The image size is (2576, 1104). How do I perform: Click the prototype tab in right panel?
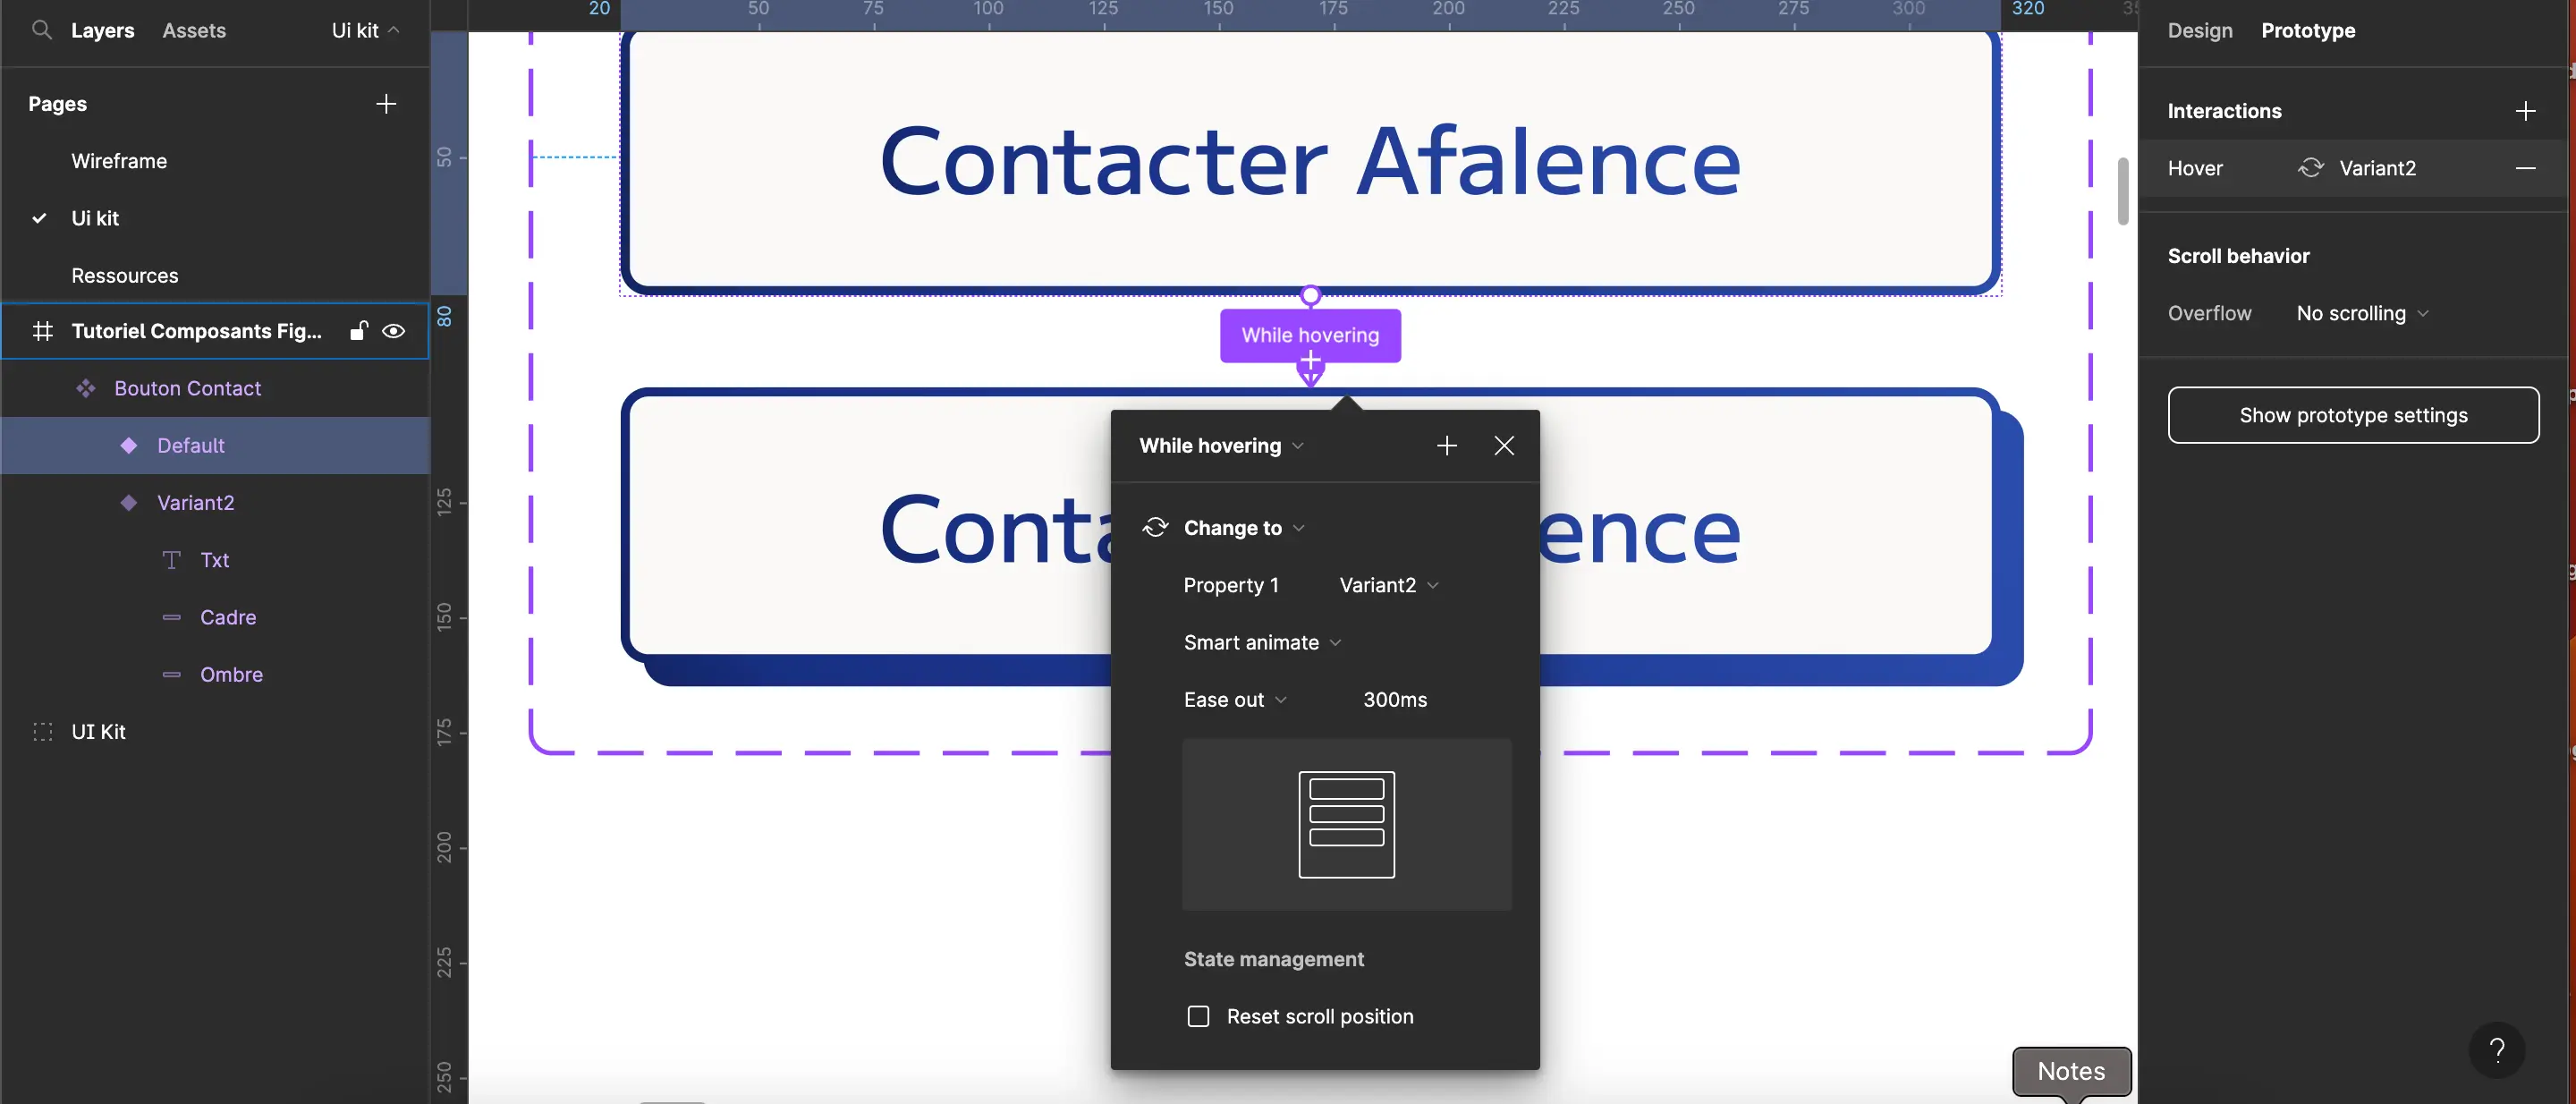2309,31
